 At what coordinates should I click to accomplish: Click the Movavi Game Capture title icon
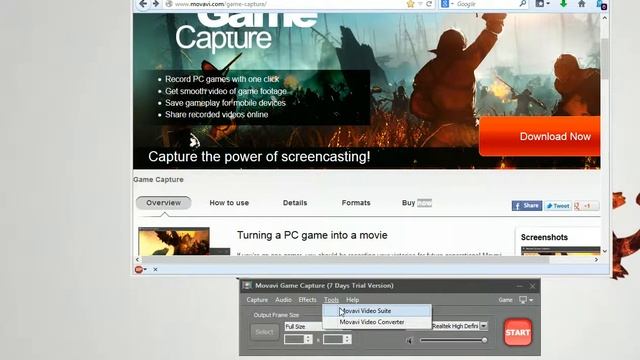(x=247, y=285)
